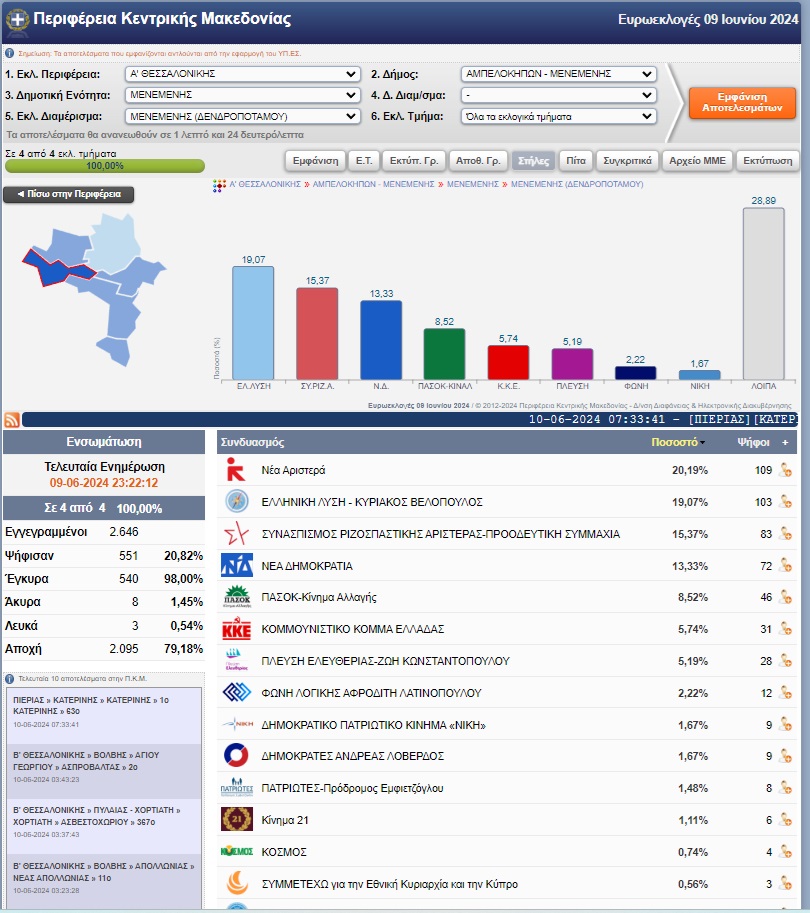Click the ΣΥ.ΡΙΖ.Α. red bar in the chart

[317, 334]
